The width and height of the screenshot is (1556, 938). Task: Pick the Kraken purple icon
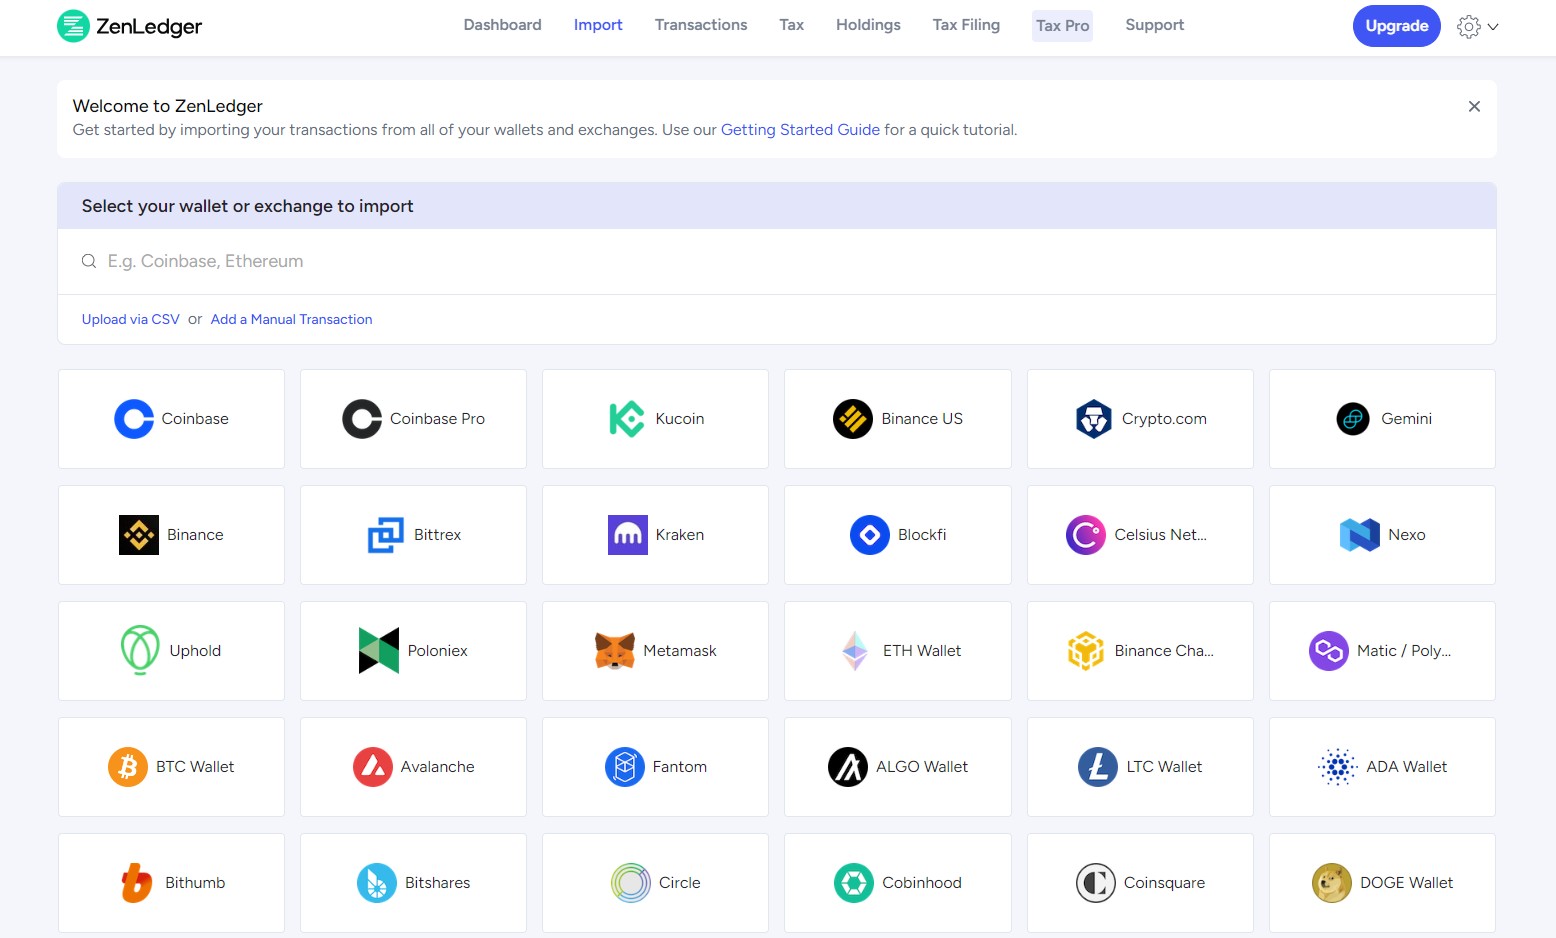click(628, 535)
